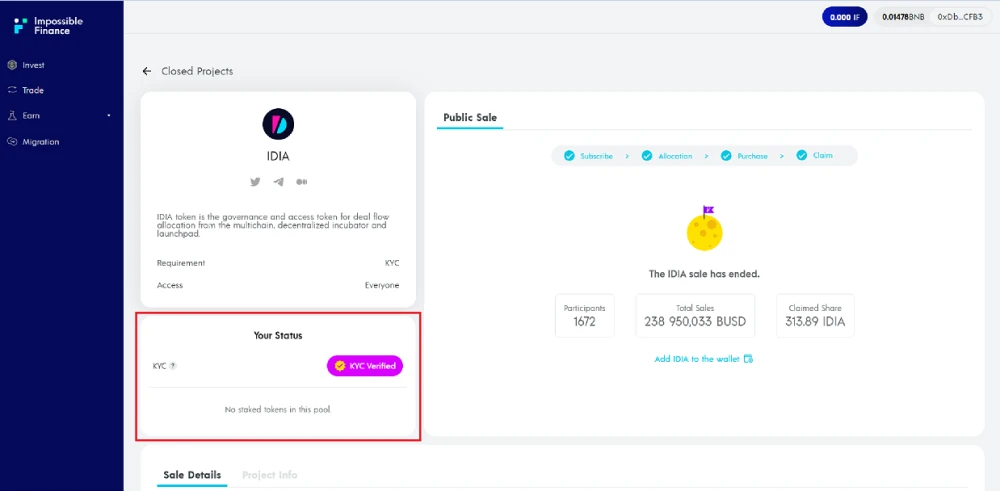The width and height of the screenshot is (1000, 491).
Task: Click the wallet icon next to Add IDIA
Action: [x=749, y=359]
